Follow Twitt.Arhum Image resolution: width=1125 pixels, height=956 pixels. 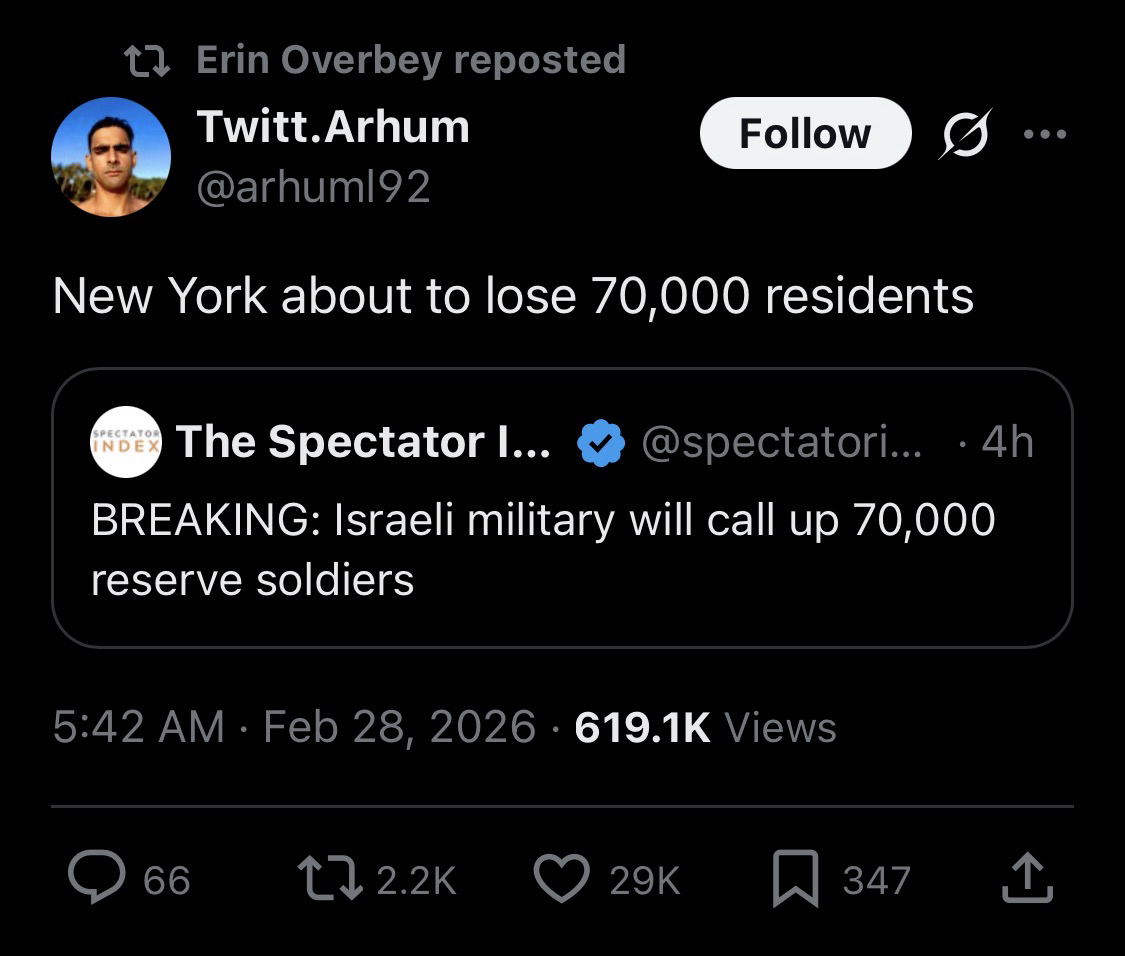coord(805,133)
